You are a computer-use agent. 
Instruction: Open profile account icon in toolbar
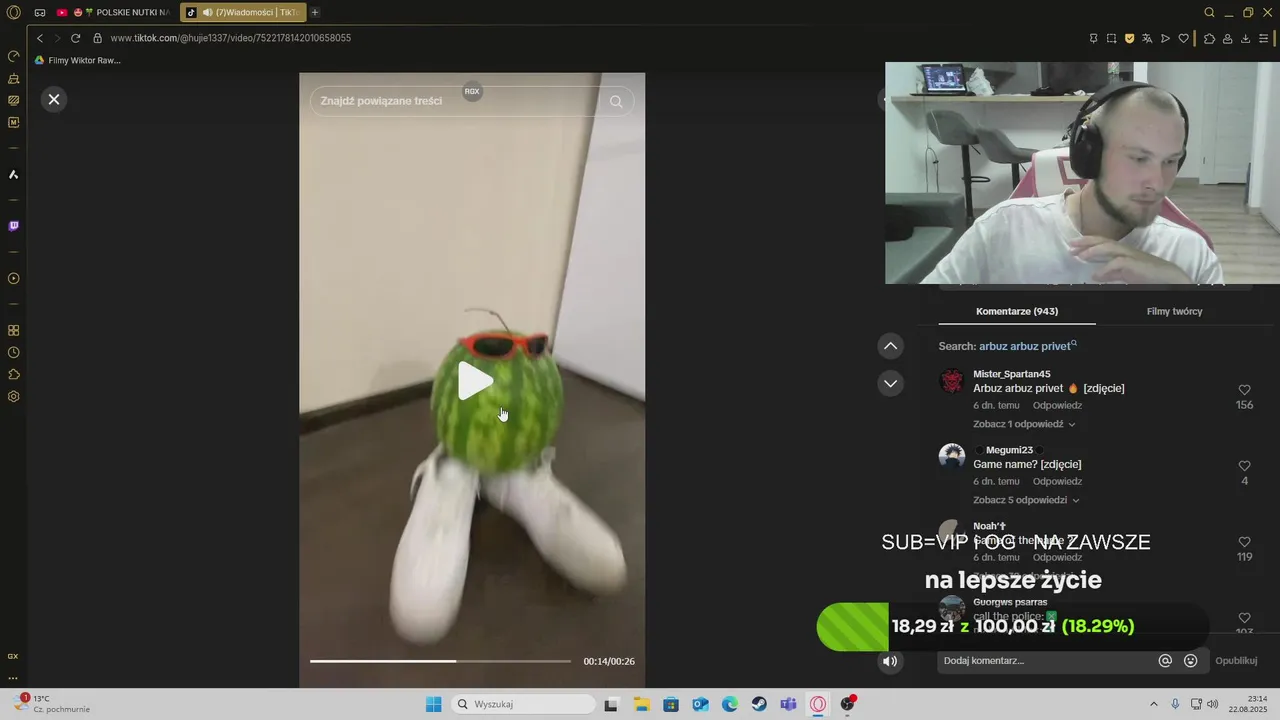(x=1227, y=38)
